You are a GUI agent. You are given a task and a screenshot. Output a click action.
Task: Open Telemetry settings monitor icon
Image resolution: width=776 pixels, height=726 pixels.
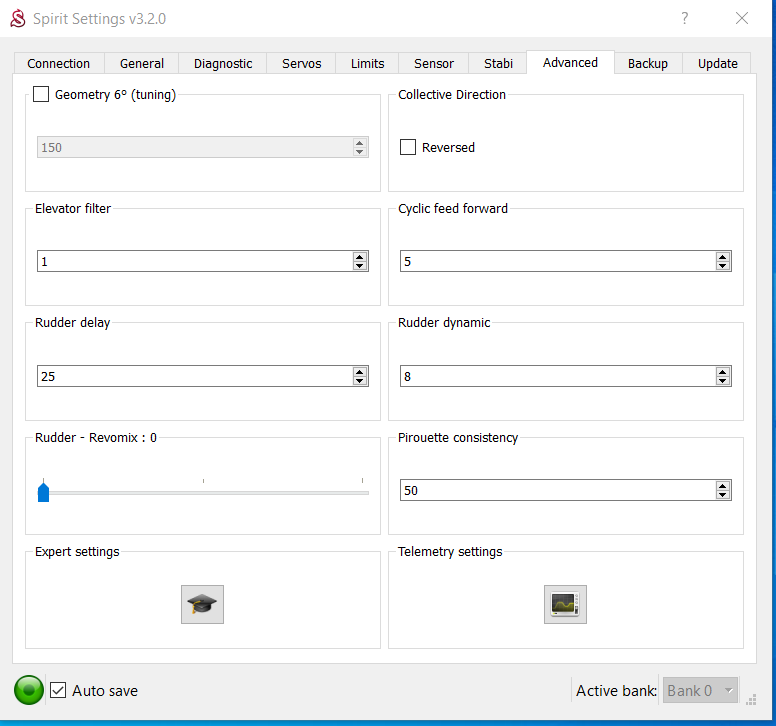pyautogui.click(x=565, y=604)
